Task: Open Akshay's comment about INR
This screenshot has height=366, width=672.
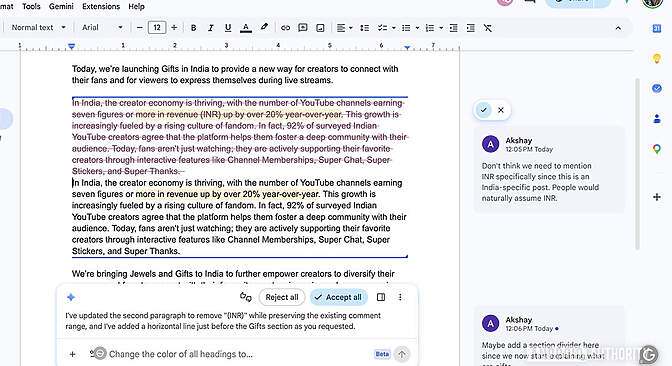Action: pyautogui.click(x=549, y=169)
